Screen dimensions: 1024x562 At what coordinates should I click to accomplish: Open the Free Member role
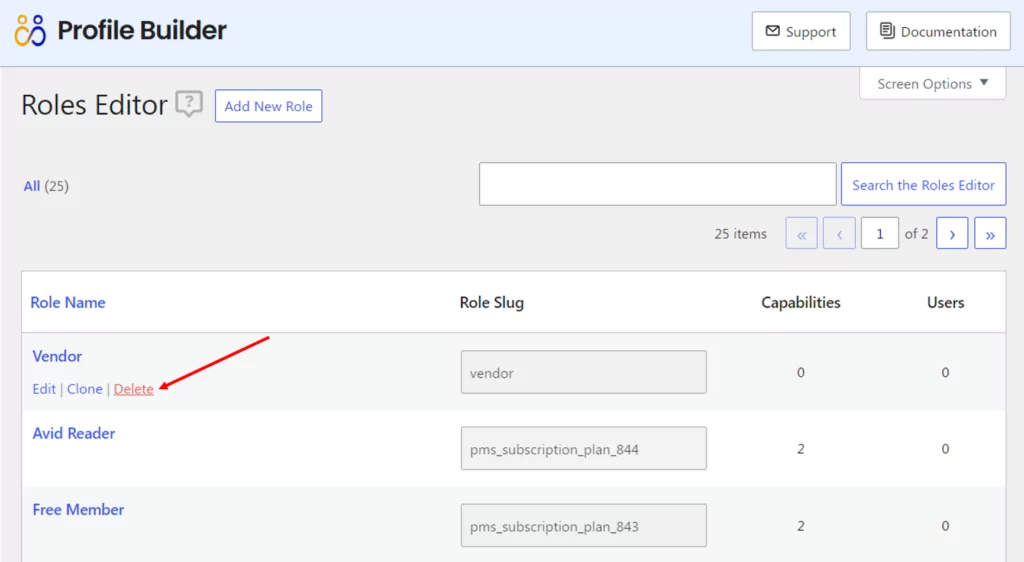point(78,510)
